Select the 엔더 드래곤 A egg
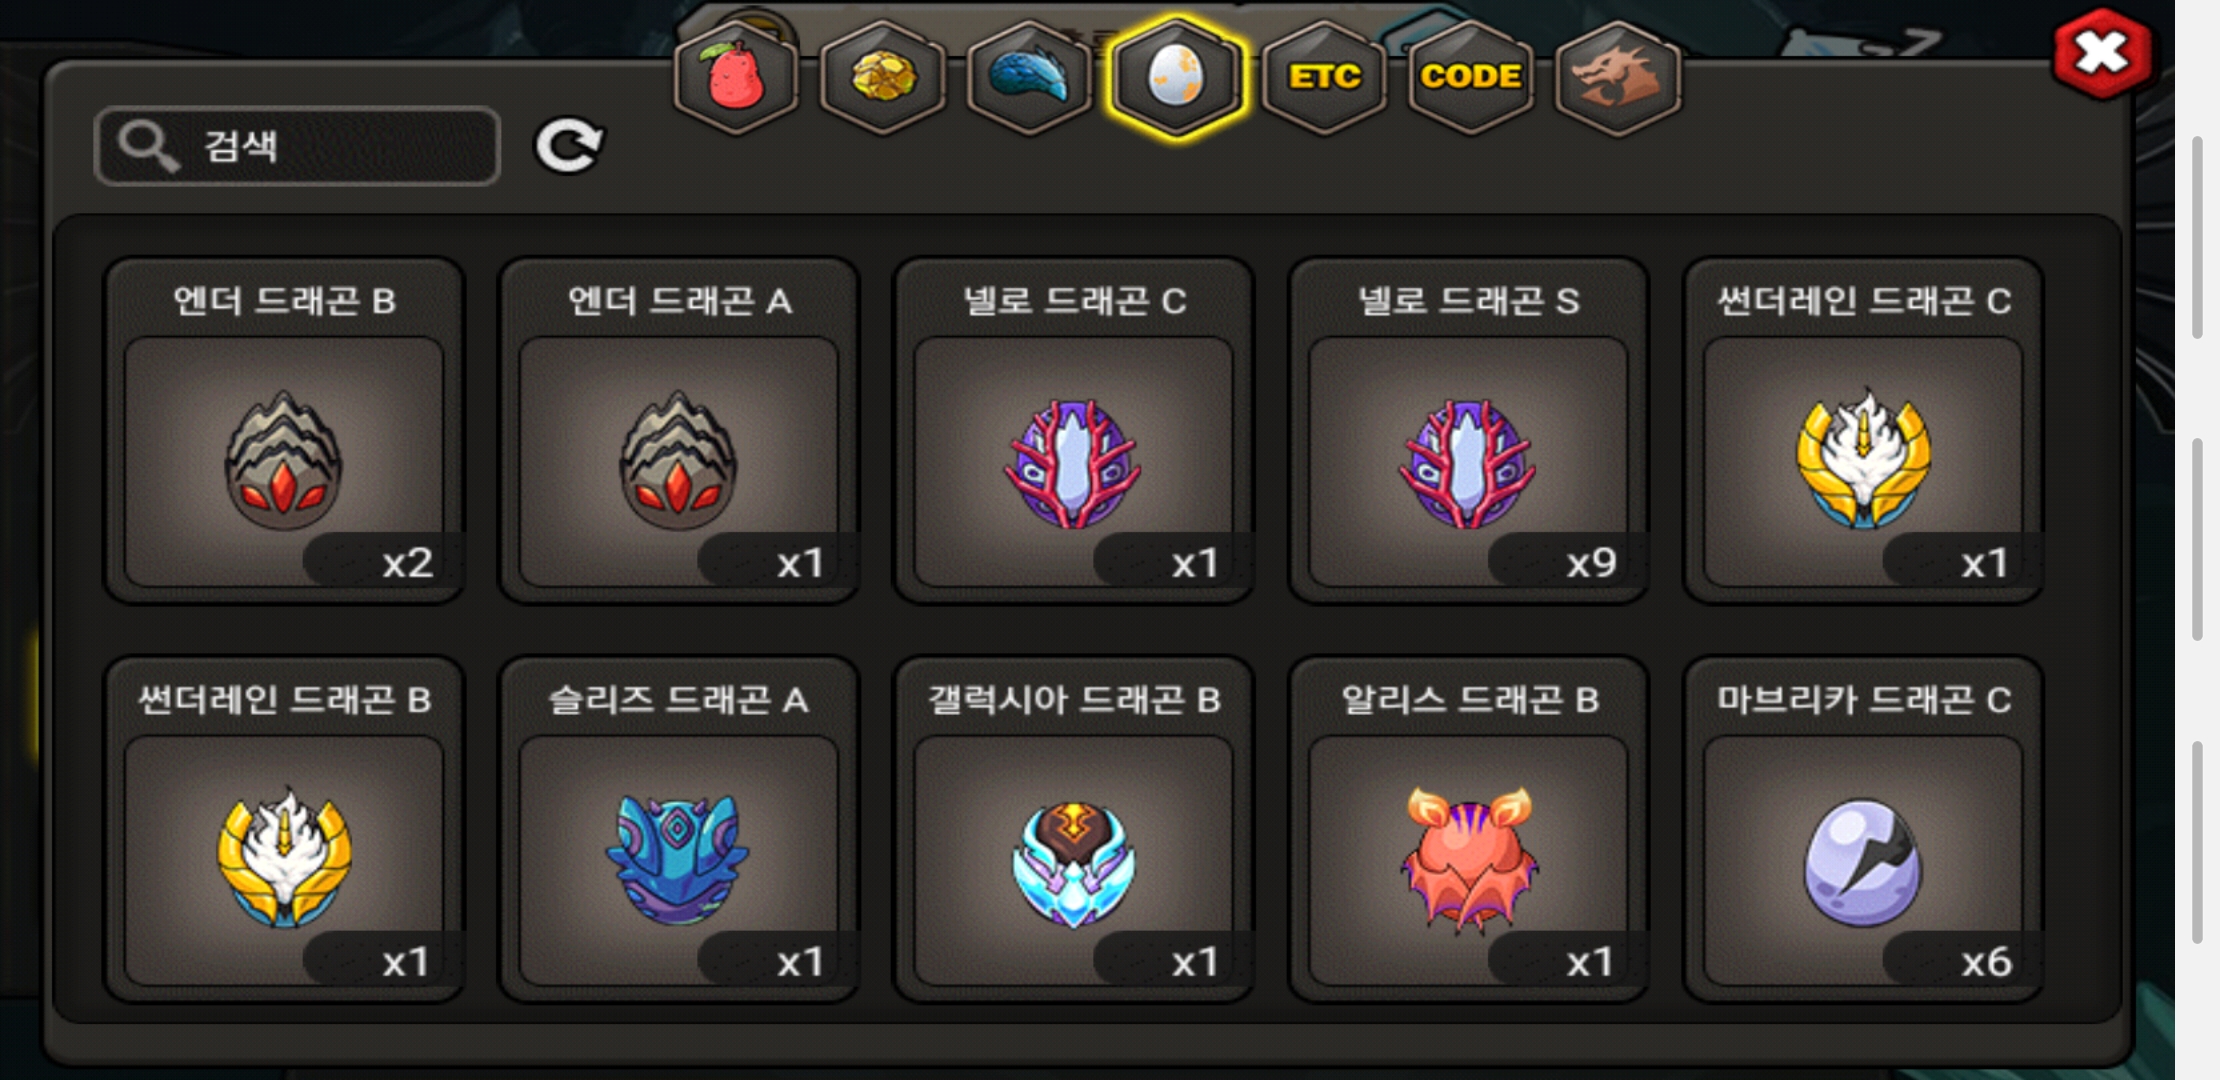 (x=679, y=430)
